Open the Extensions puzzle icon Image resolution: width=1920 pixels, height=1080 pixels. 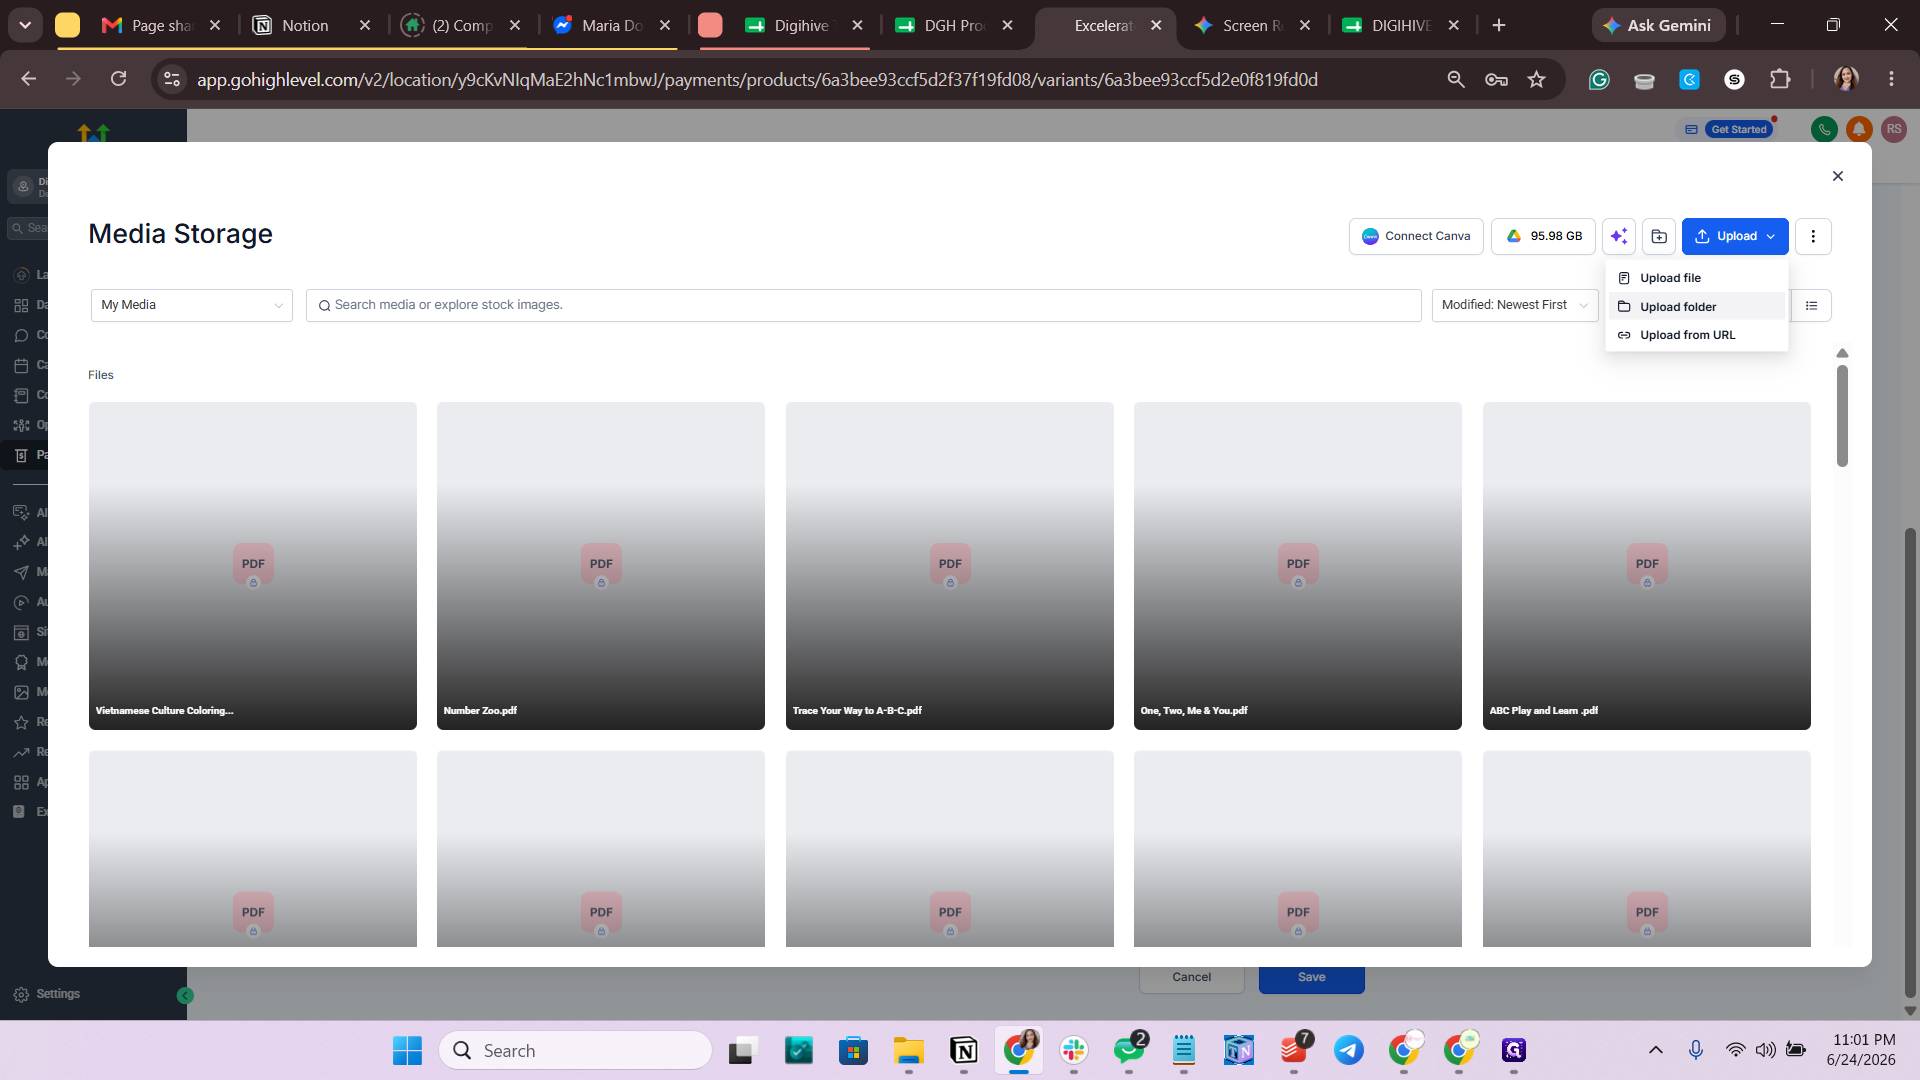tap(1780, 79)
